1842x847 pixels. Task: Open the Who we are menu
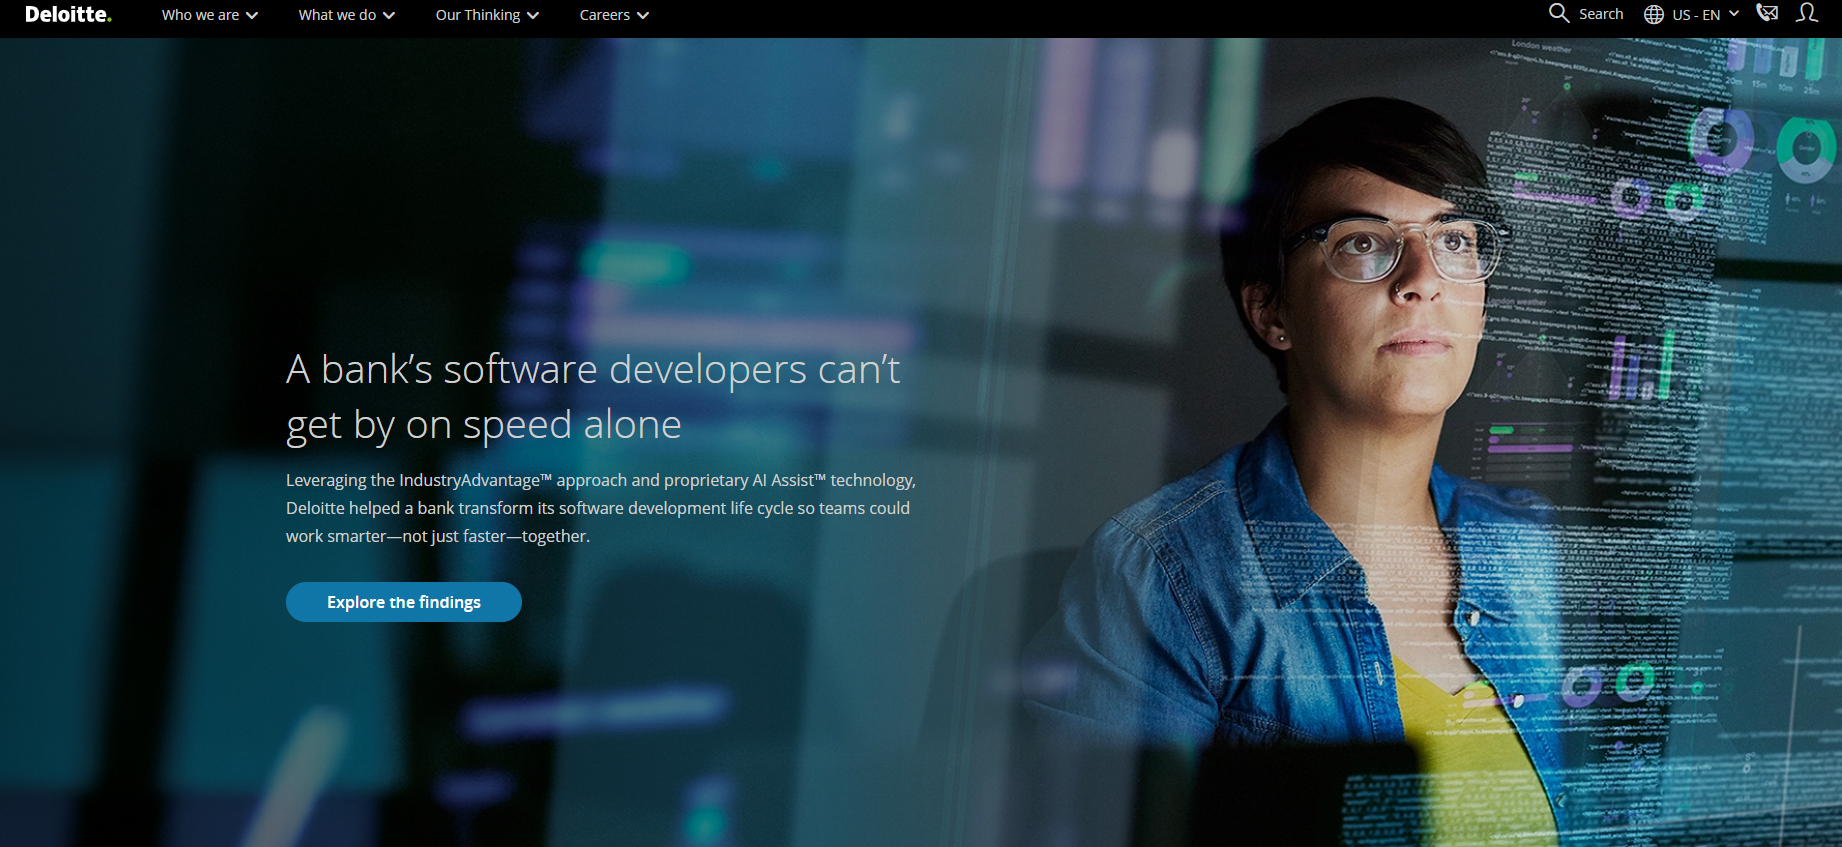[200, 15]
